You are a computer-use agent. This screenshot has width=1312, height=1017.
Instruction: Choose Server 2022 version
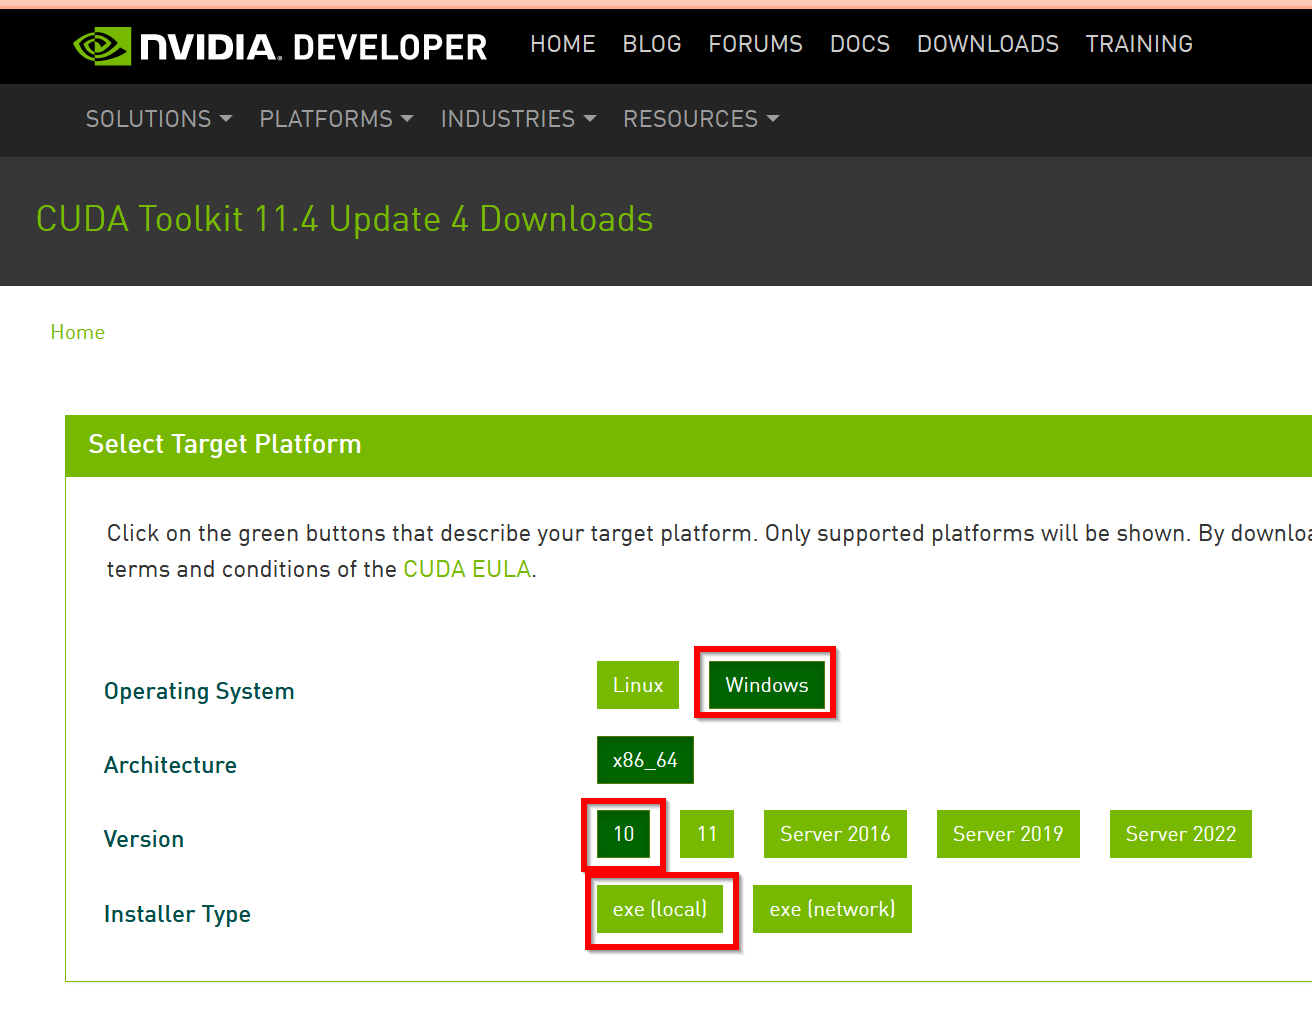pyautogui.click(x=1181, y=834)
